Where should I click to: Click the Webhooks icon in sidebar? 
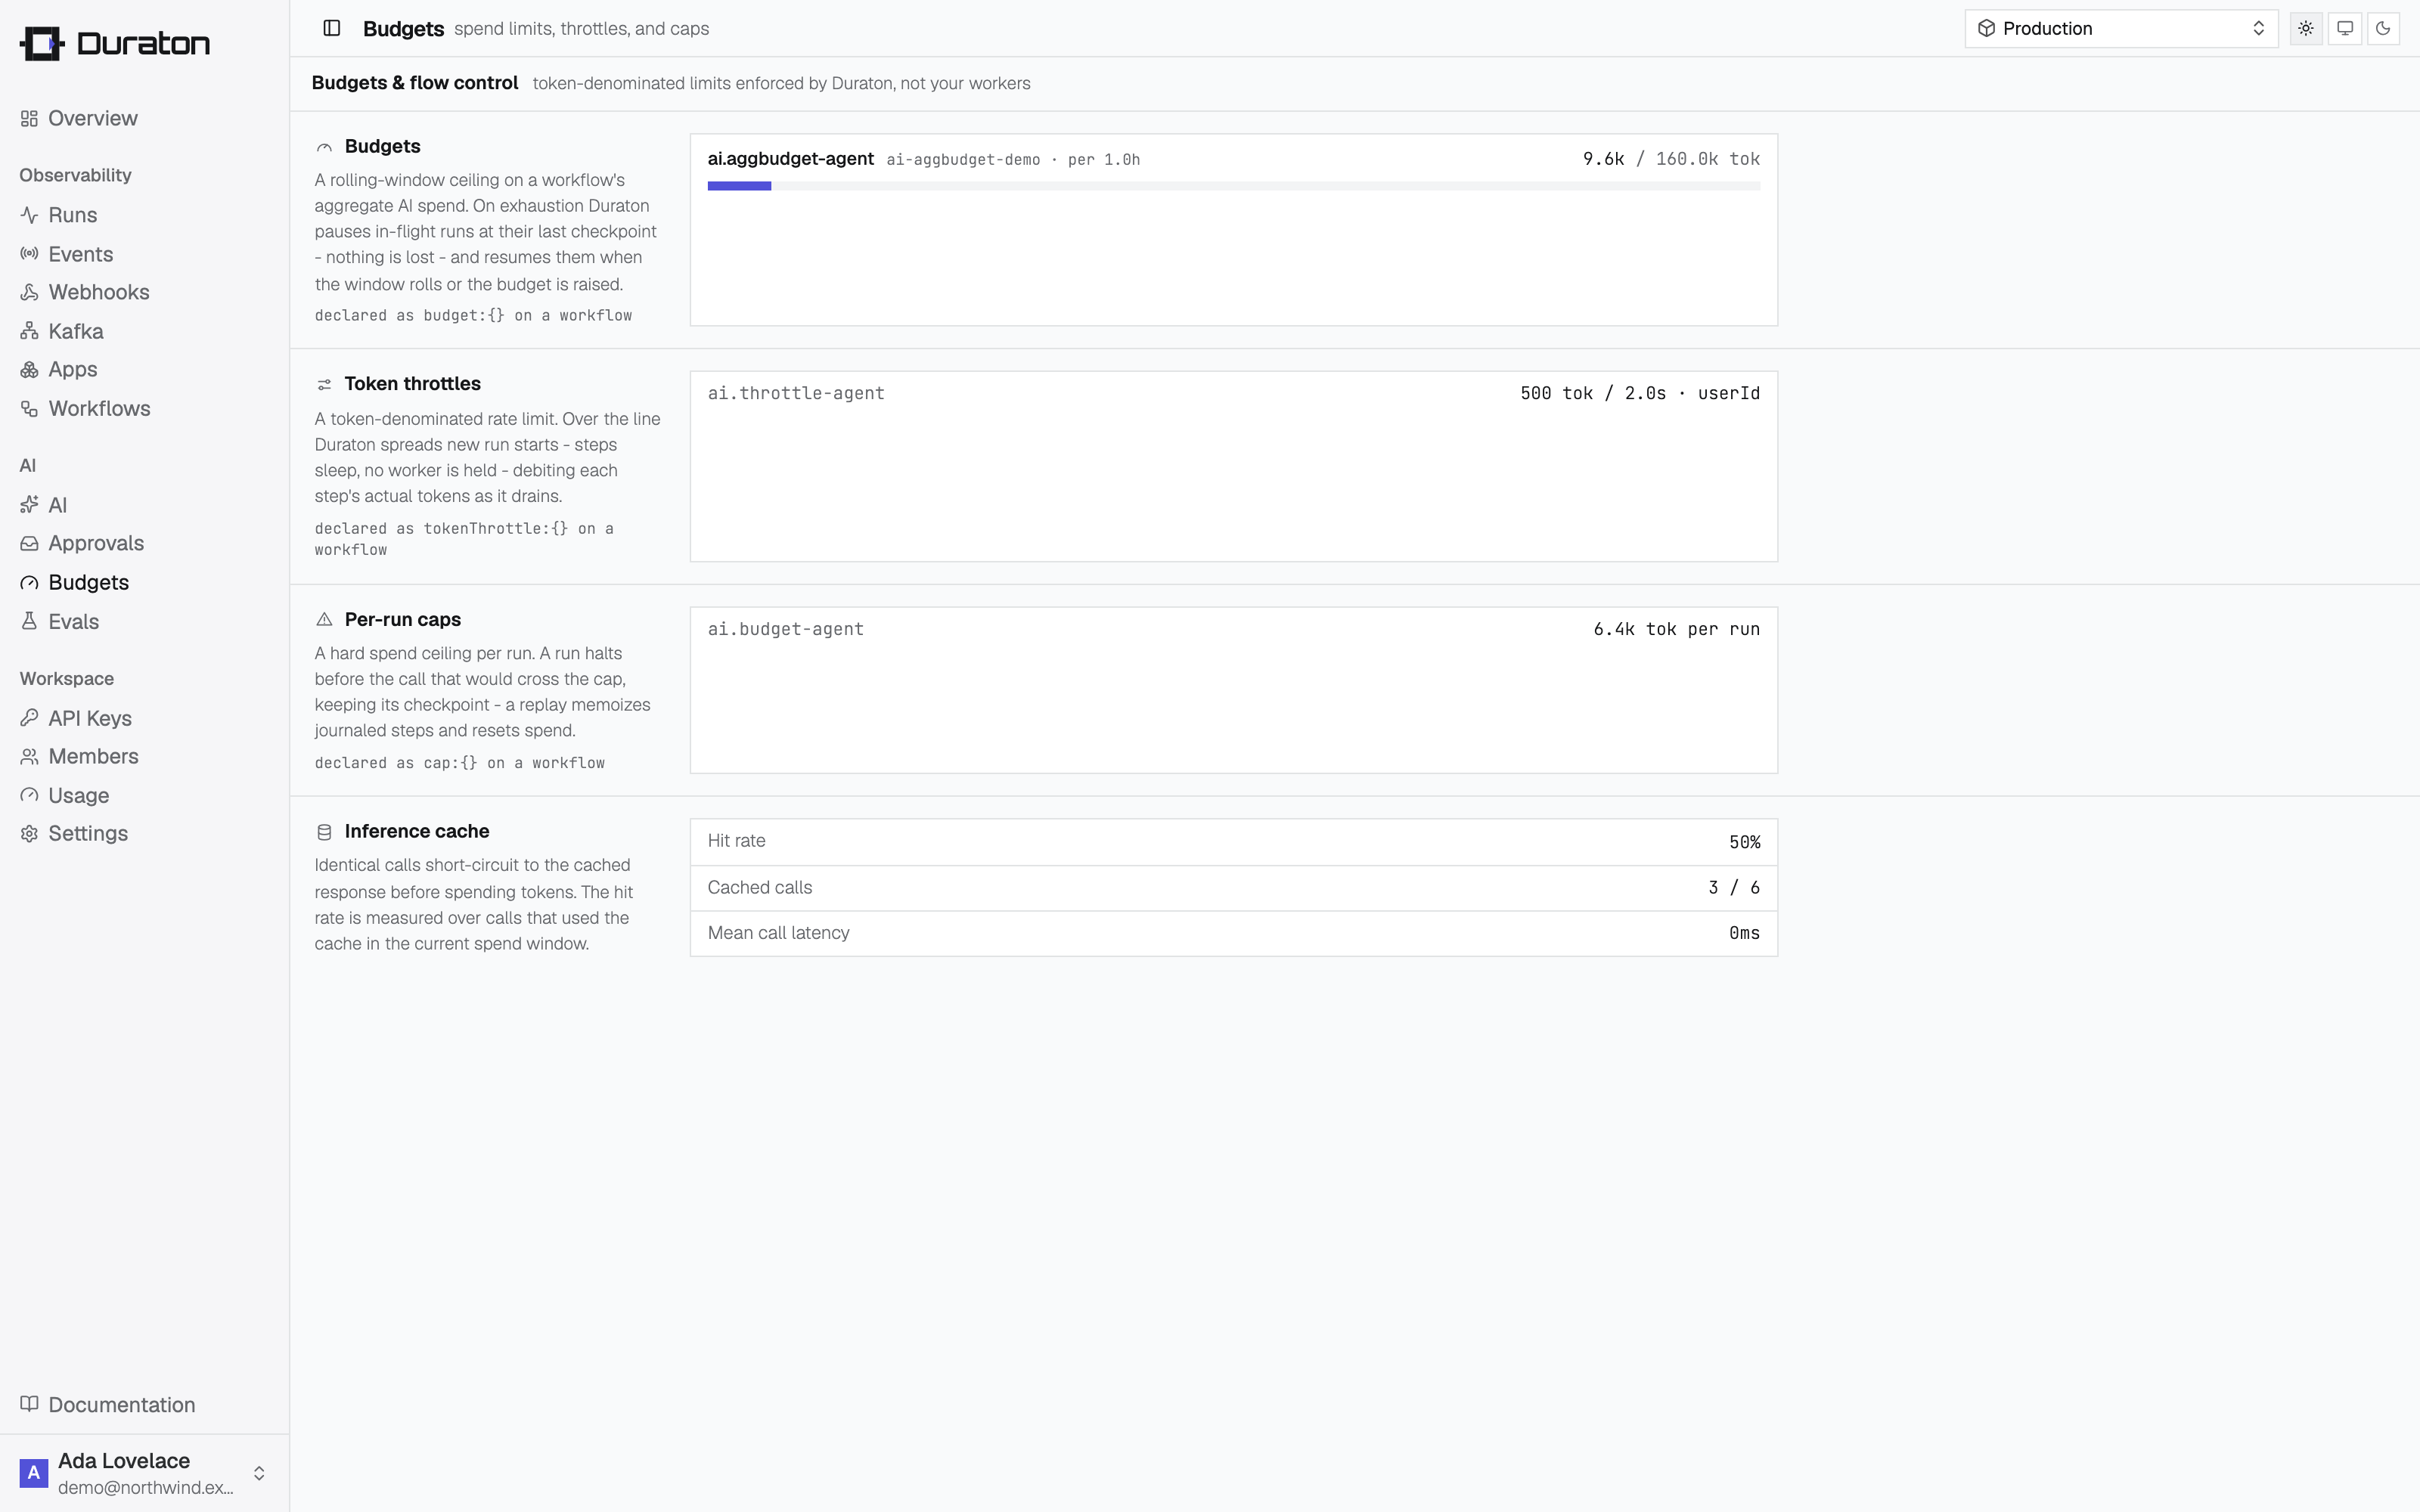pyautogui.click(x=29, y=293)
